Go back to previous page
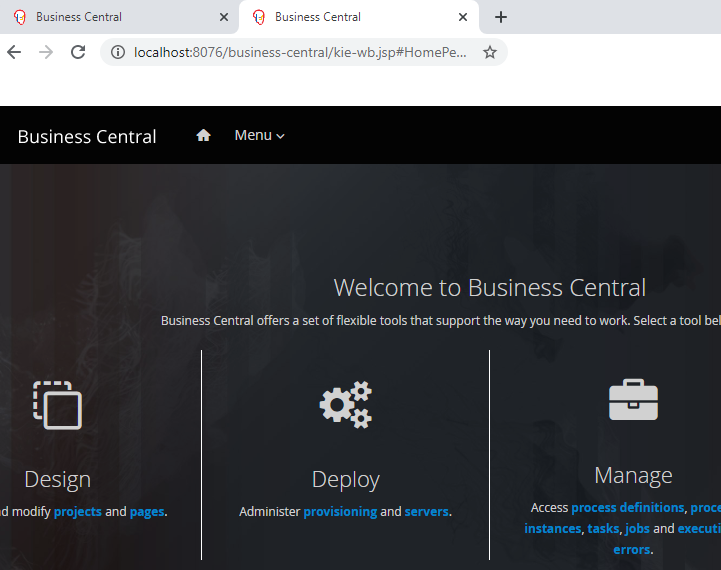The image size is (721, 570). pos(14,52)
